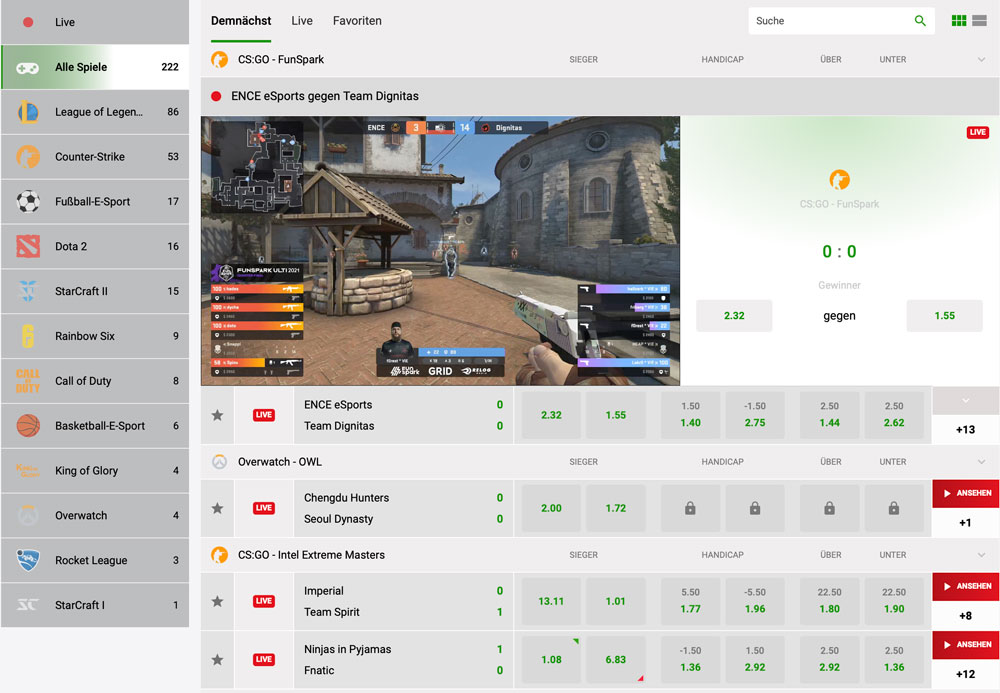Click the Overwatch OWL header icon
This screenshot has width=1000, height=693.
click(219, 462)
